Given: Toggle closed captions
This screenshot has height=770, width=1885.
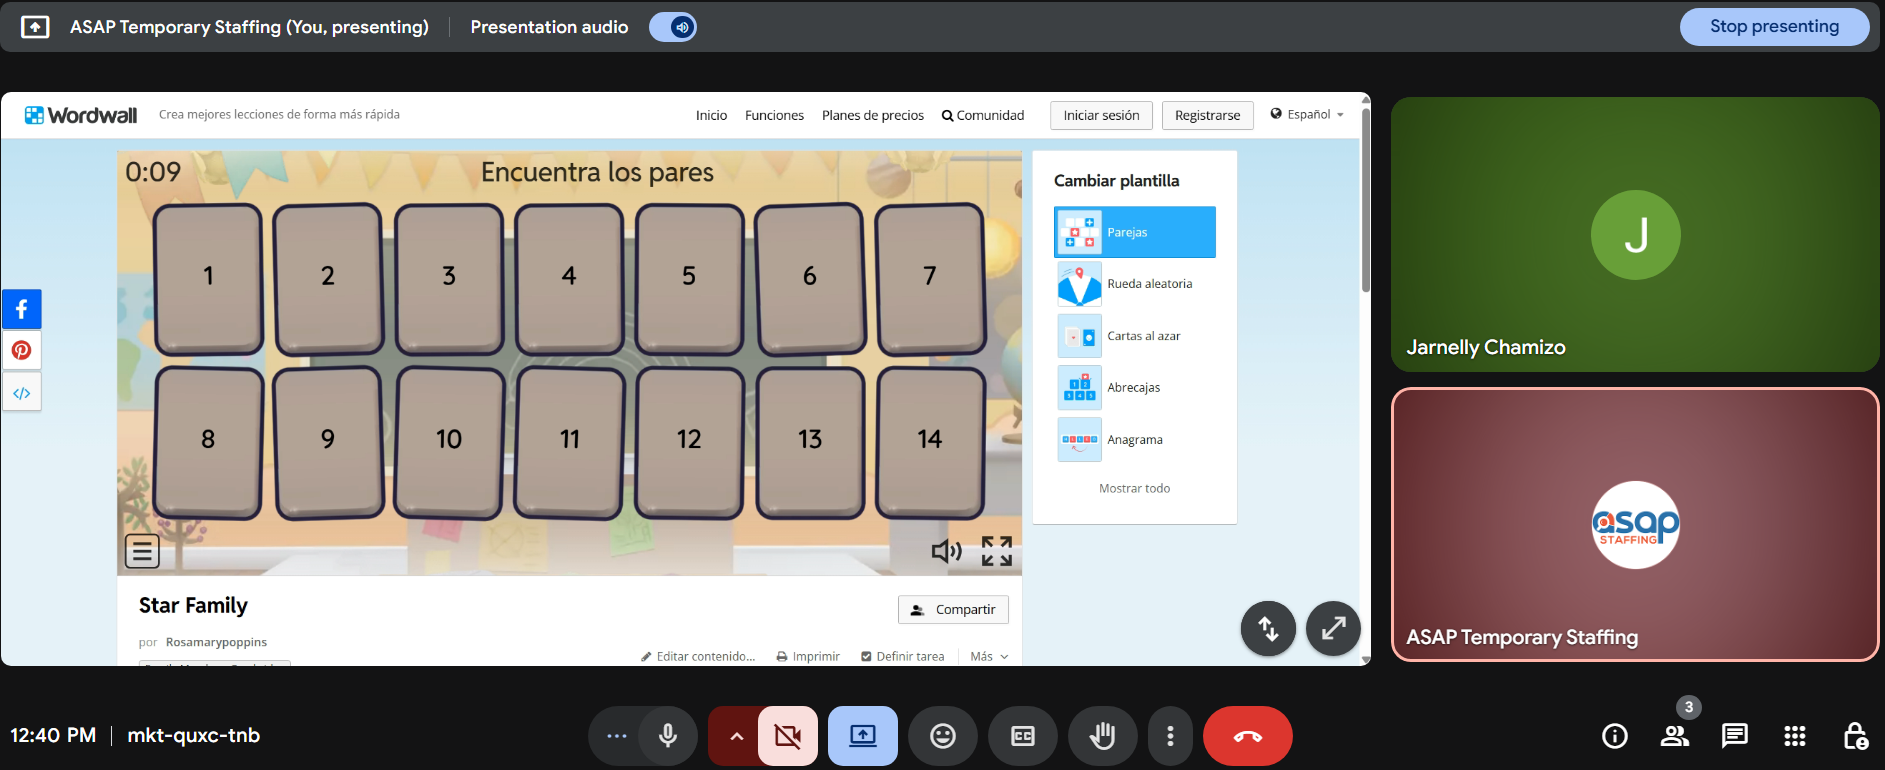Looking at the screenshot, I should point(1022,736).
